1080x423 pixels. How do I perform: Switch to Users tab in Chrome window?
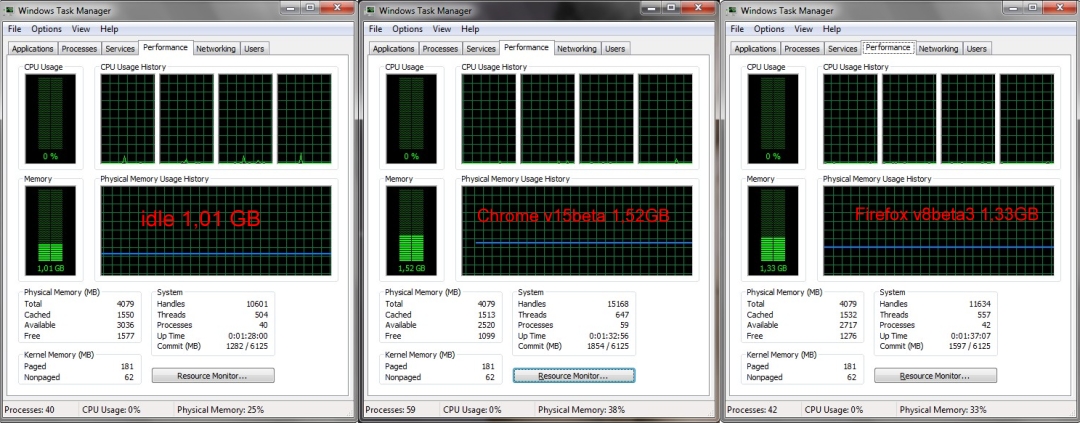615,49
